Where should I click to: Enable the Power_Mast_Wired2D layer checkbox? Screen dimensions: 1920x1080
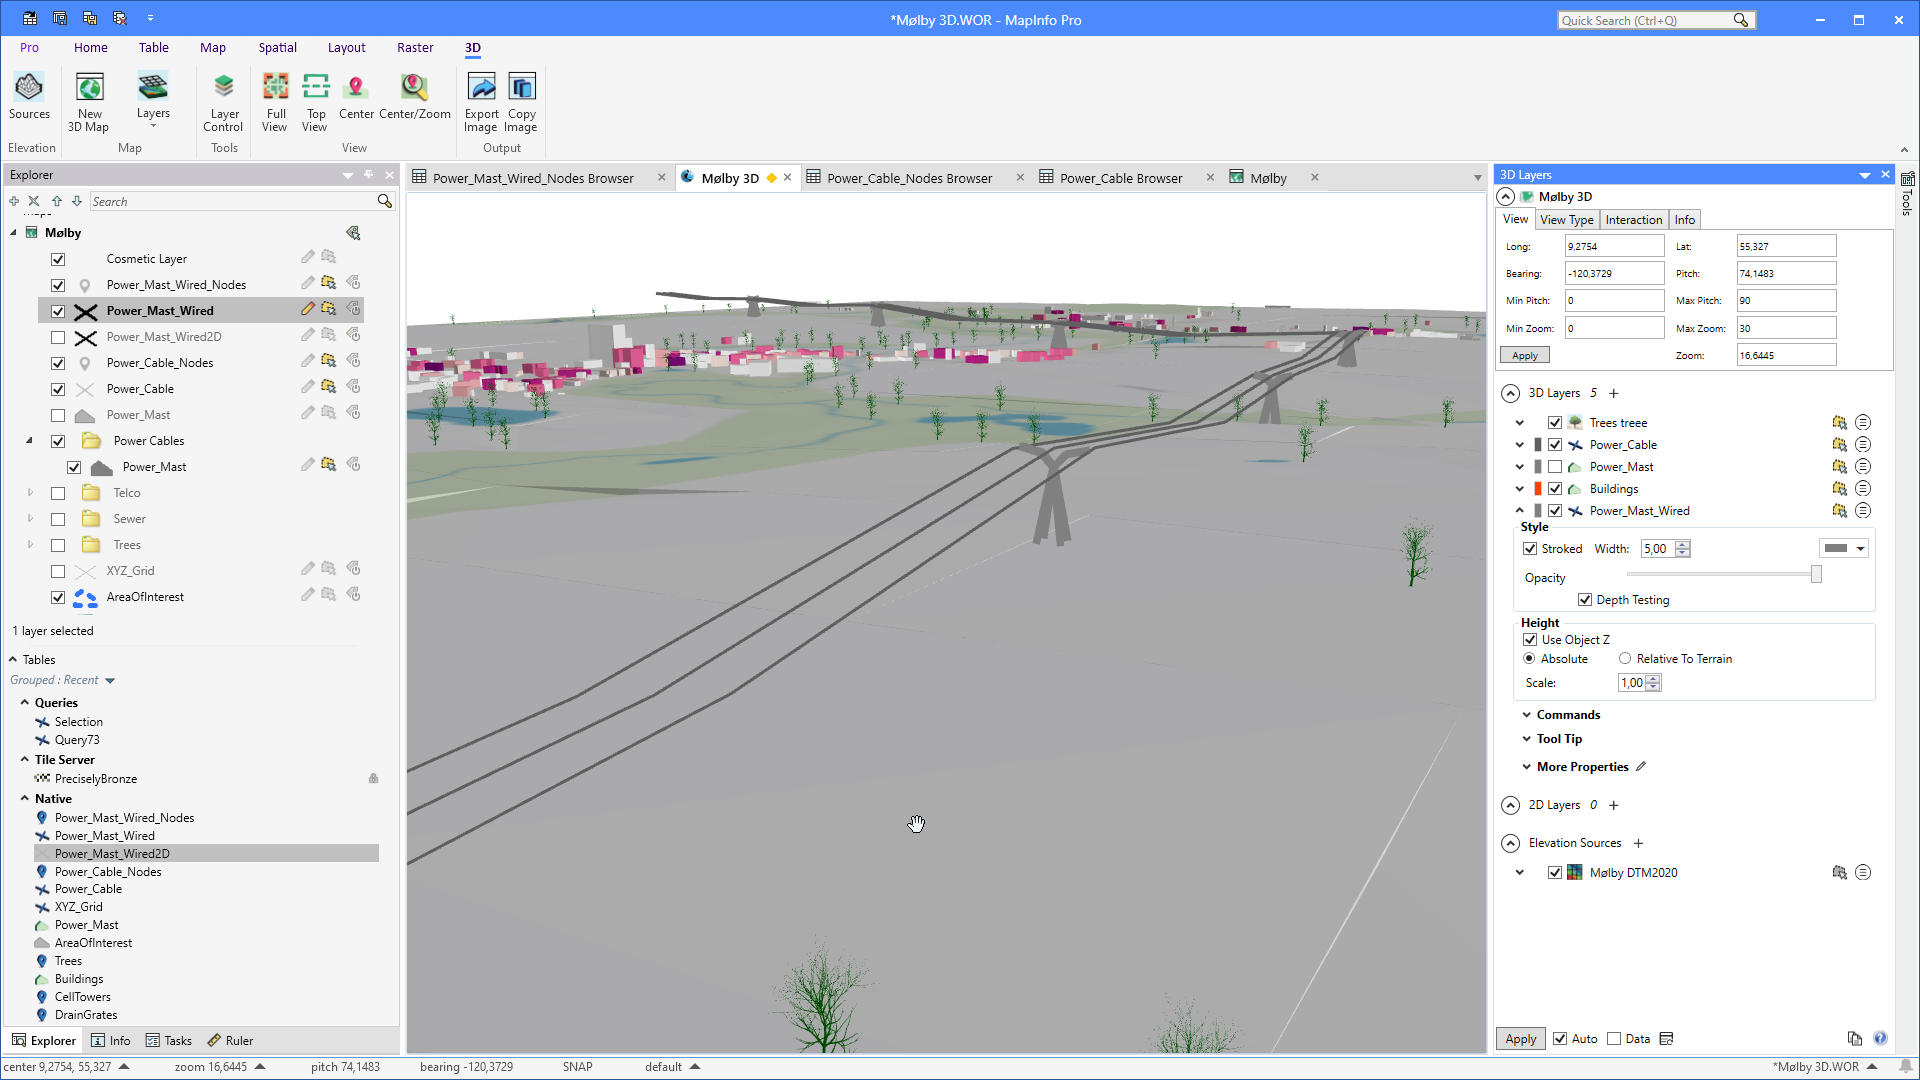coord(58,337)
